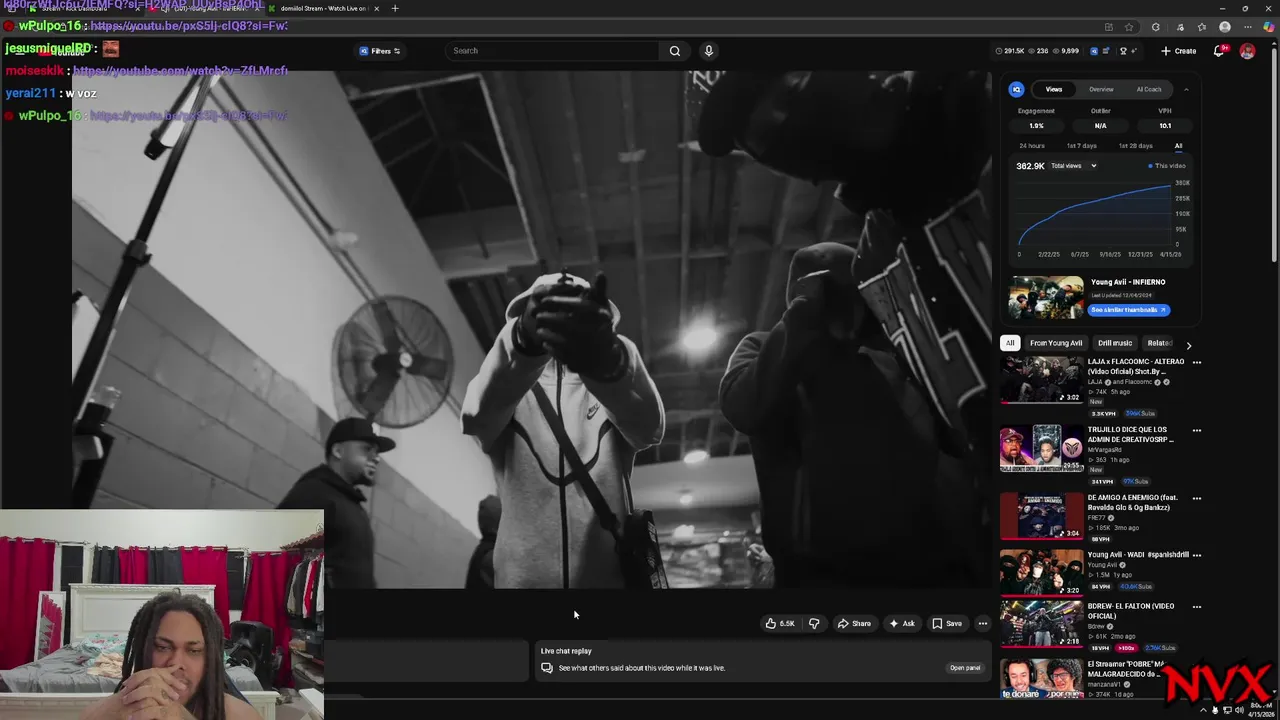Open BDREW EL FALTON video
This screenshot has height=720, width=1280.
[x=1042, y=623]
